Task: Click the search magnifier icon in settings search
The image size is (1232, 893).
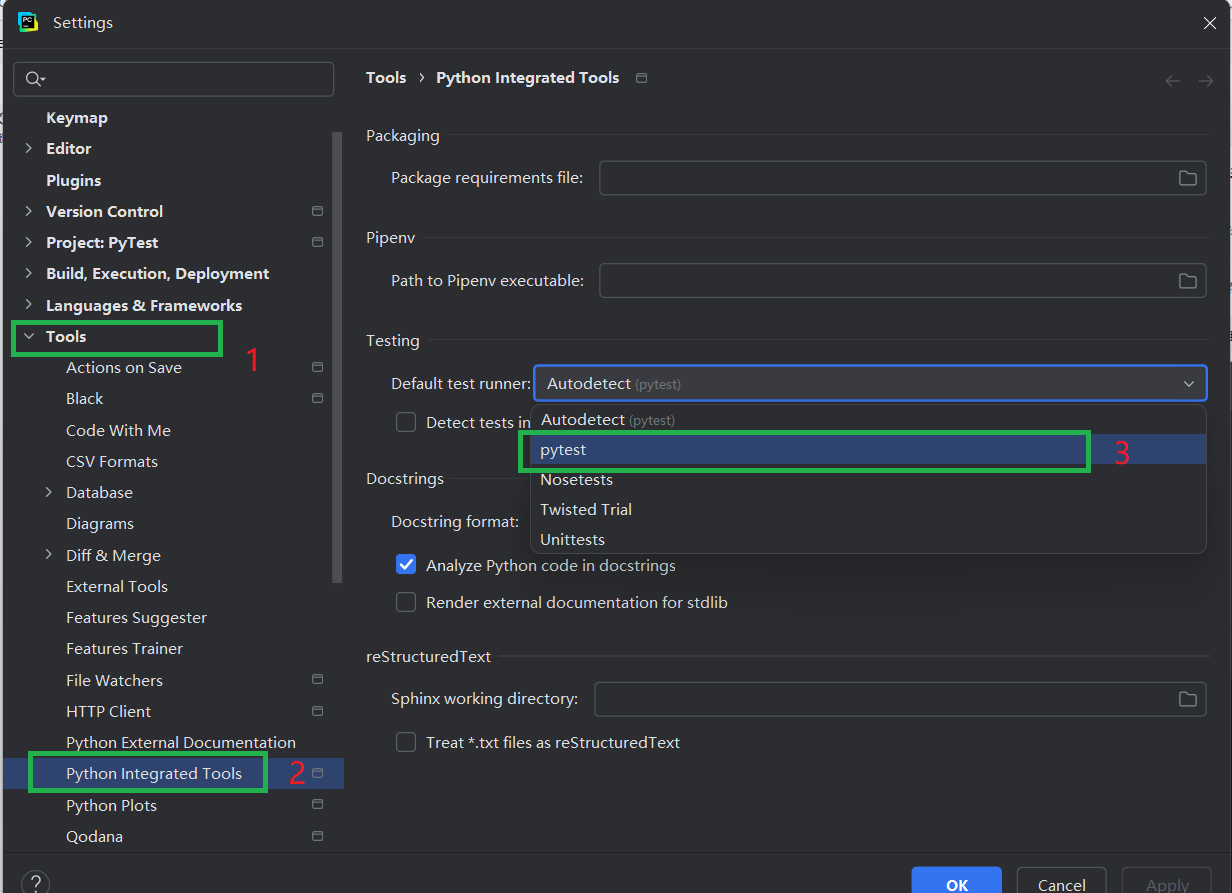Action: coord(35,80)
